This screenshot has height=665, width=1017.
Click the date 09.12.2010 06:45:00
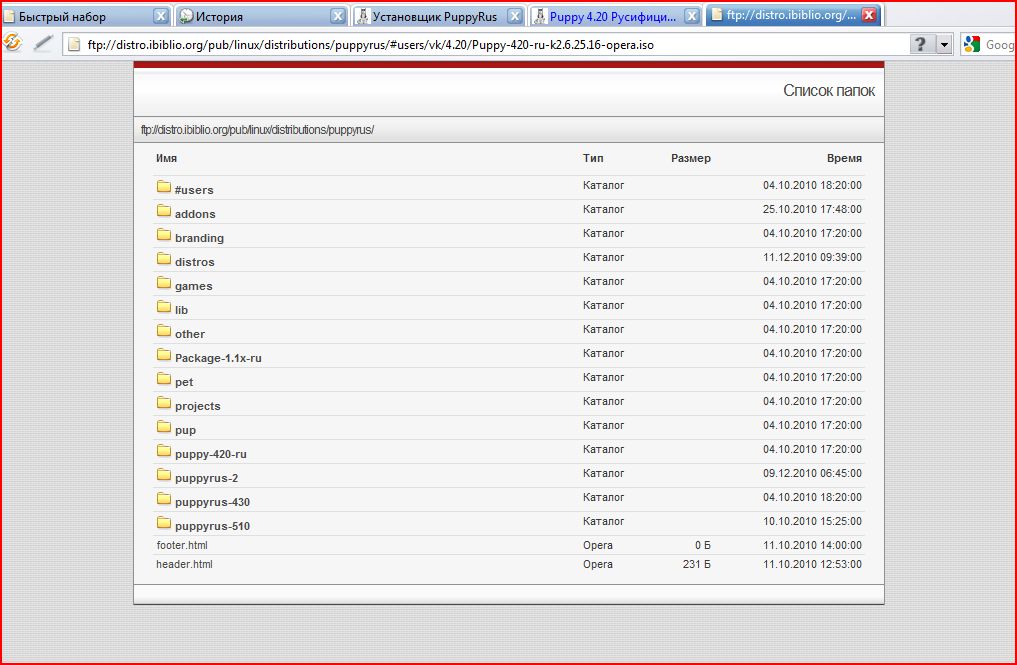coord(812,474)
